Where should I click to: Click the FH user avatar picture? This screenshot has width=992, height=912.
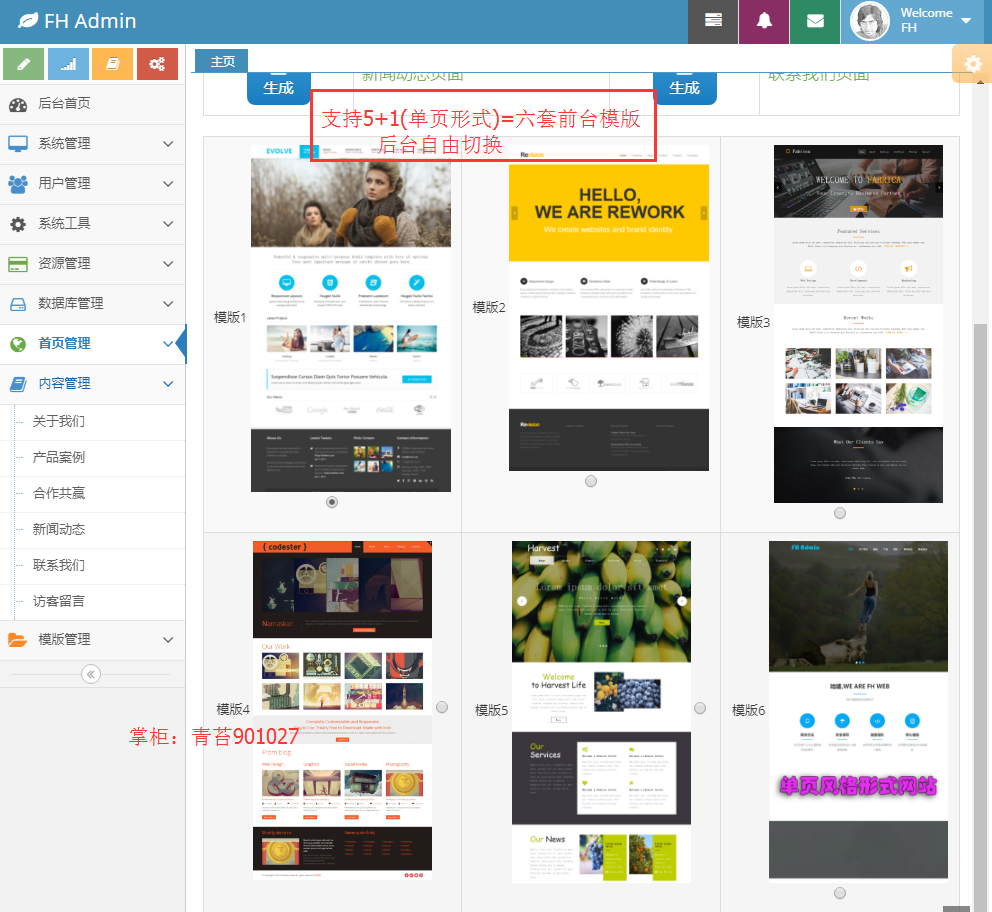click(870, 22)
